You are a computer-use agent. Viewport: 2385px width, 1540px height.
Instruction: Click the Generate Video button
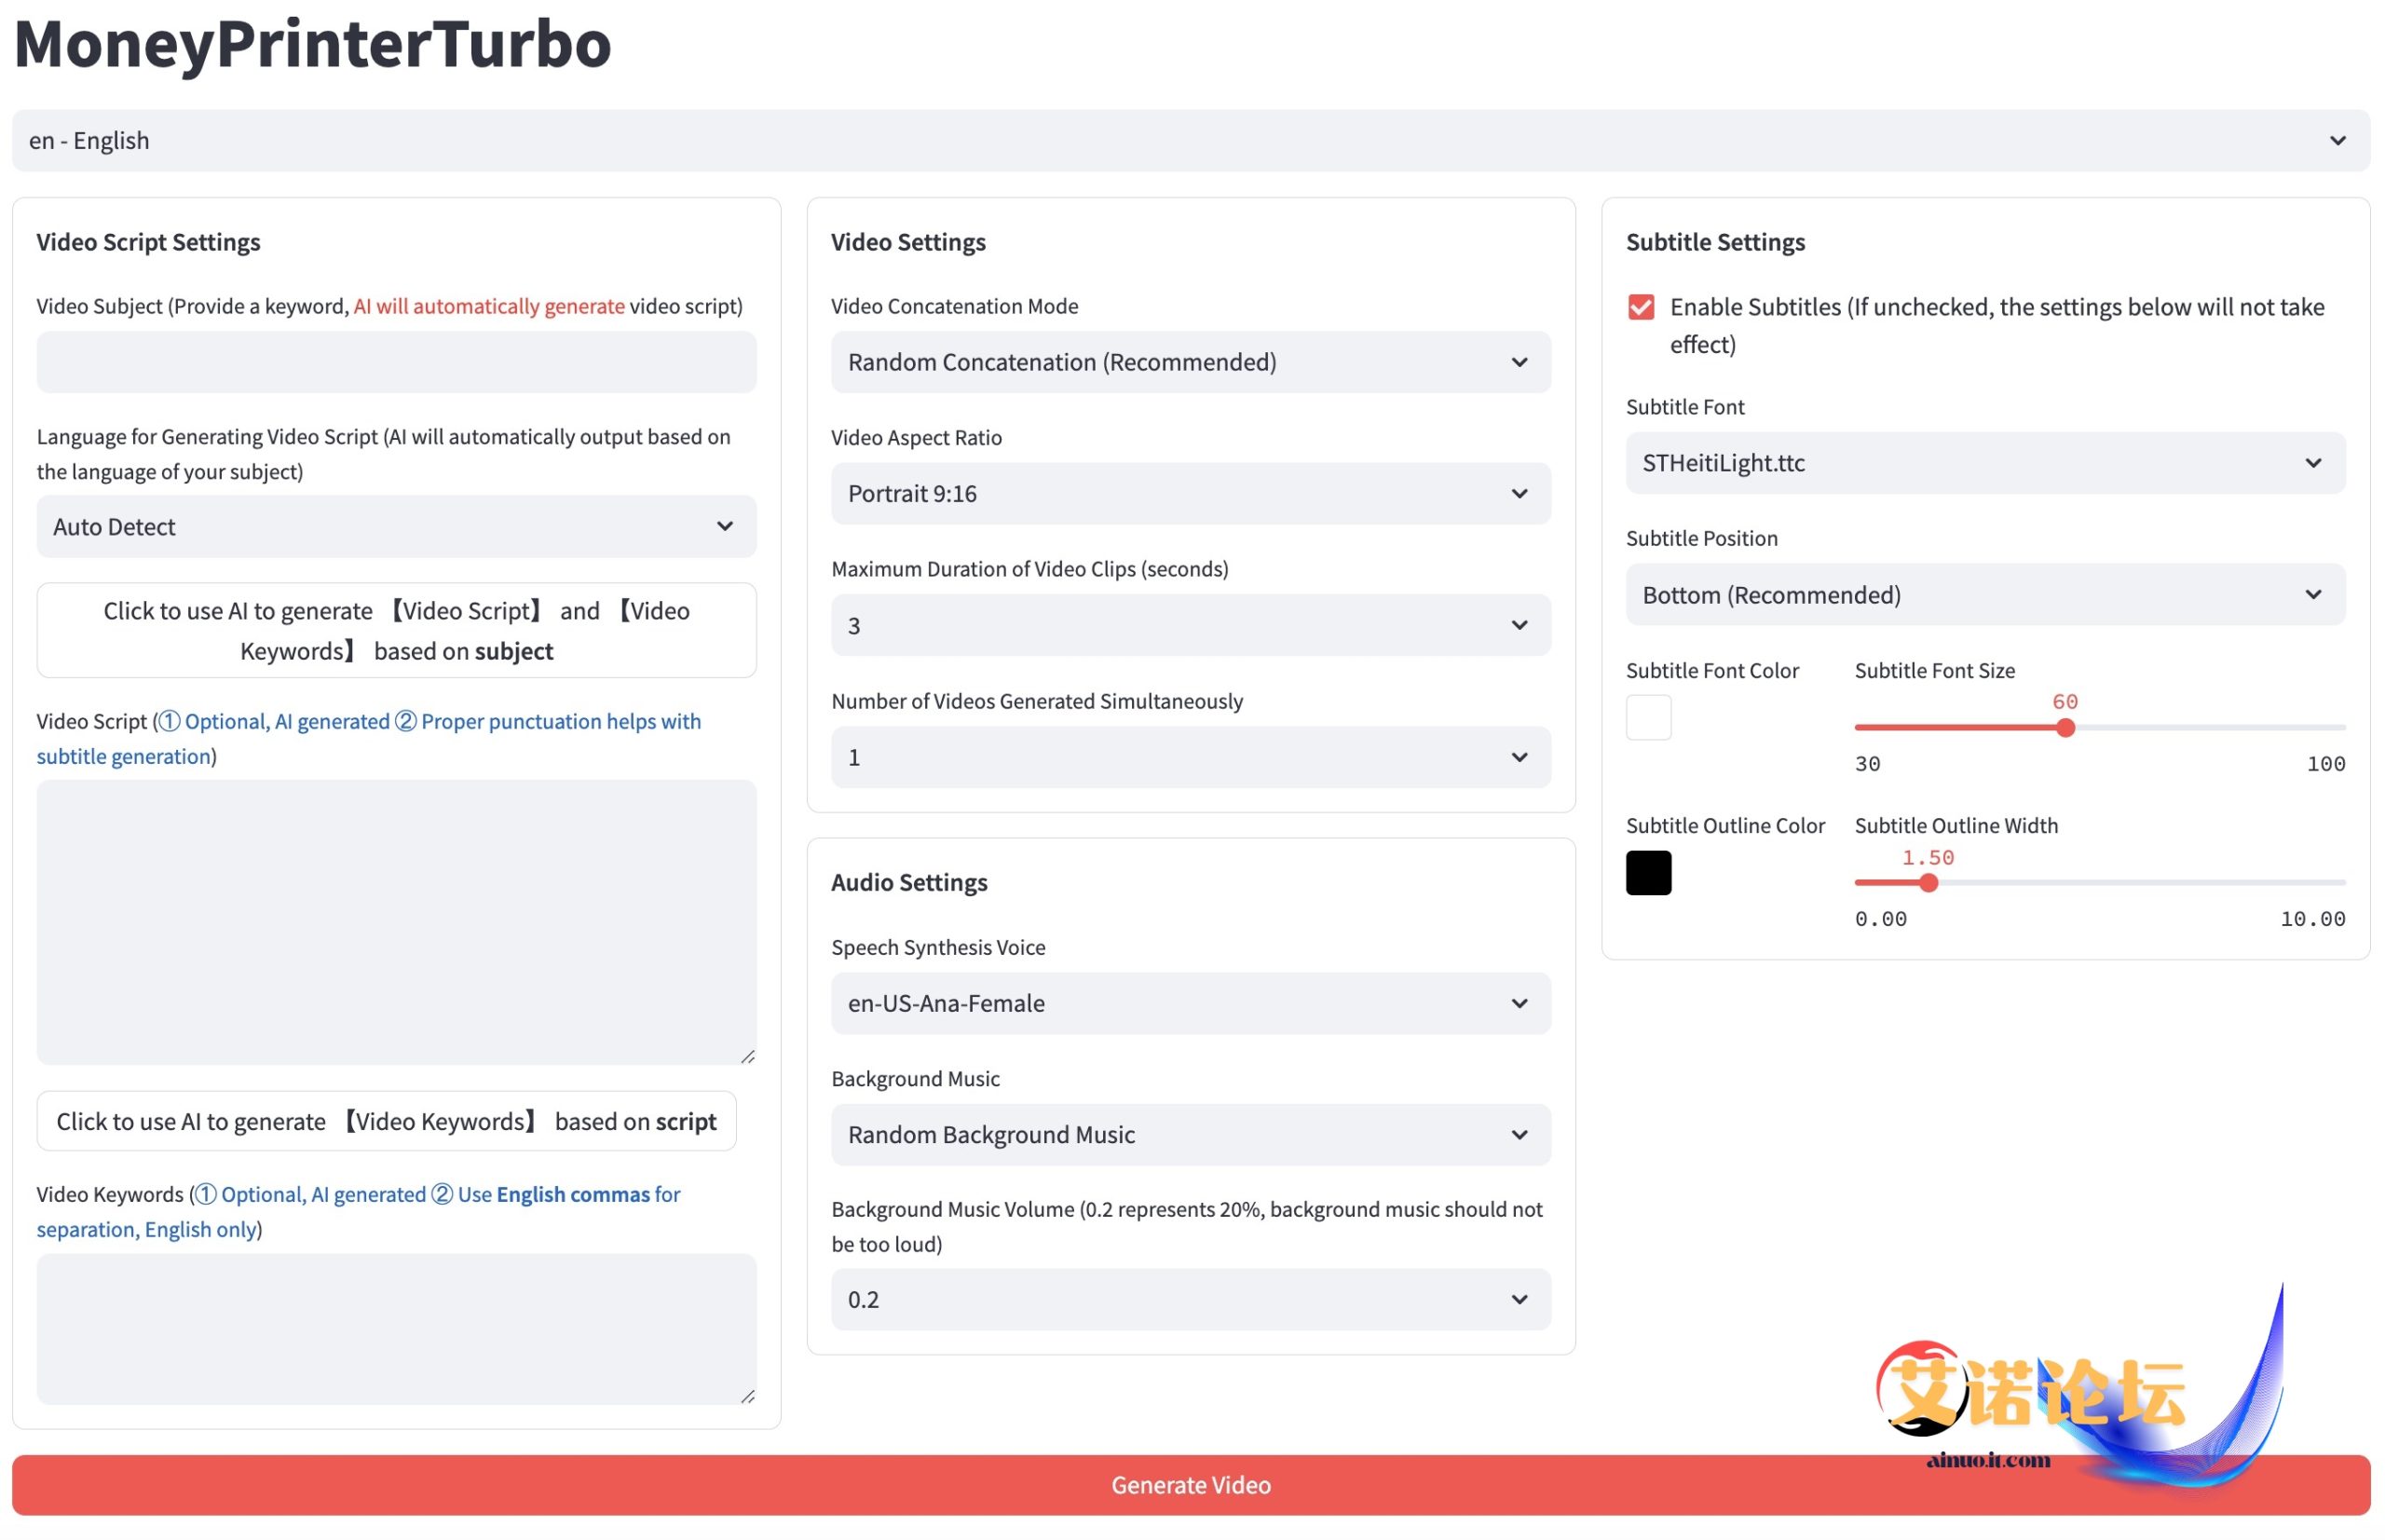(1191, 1485)
